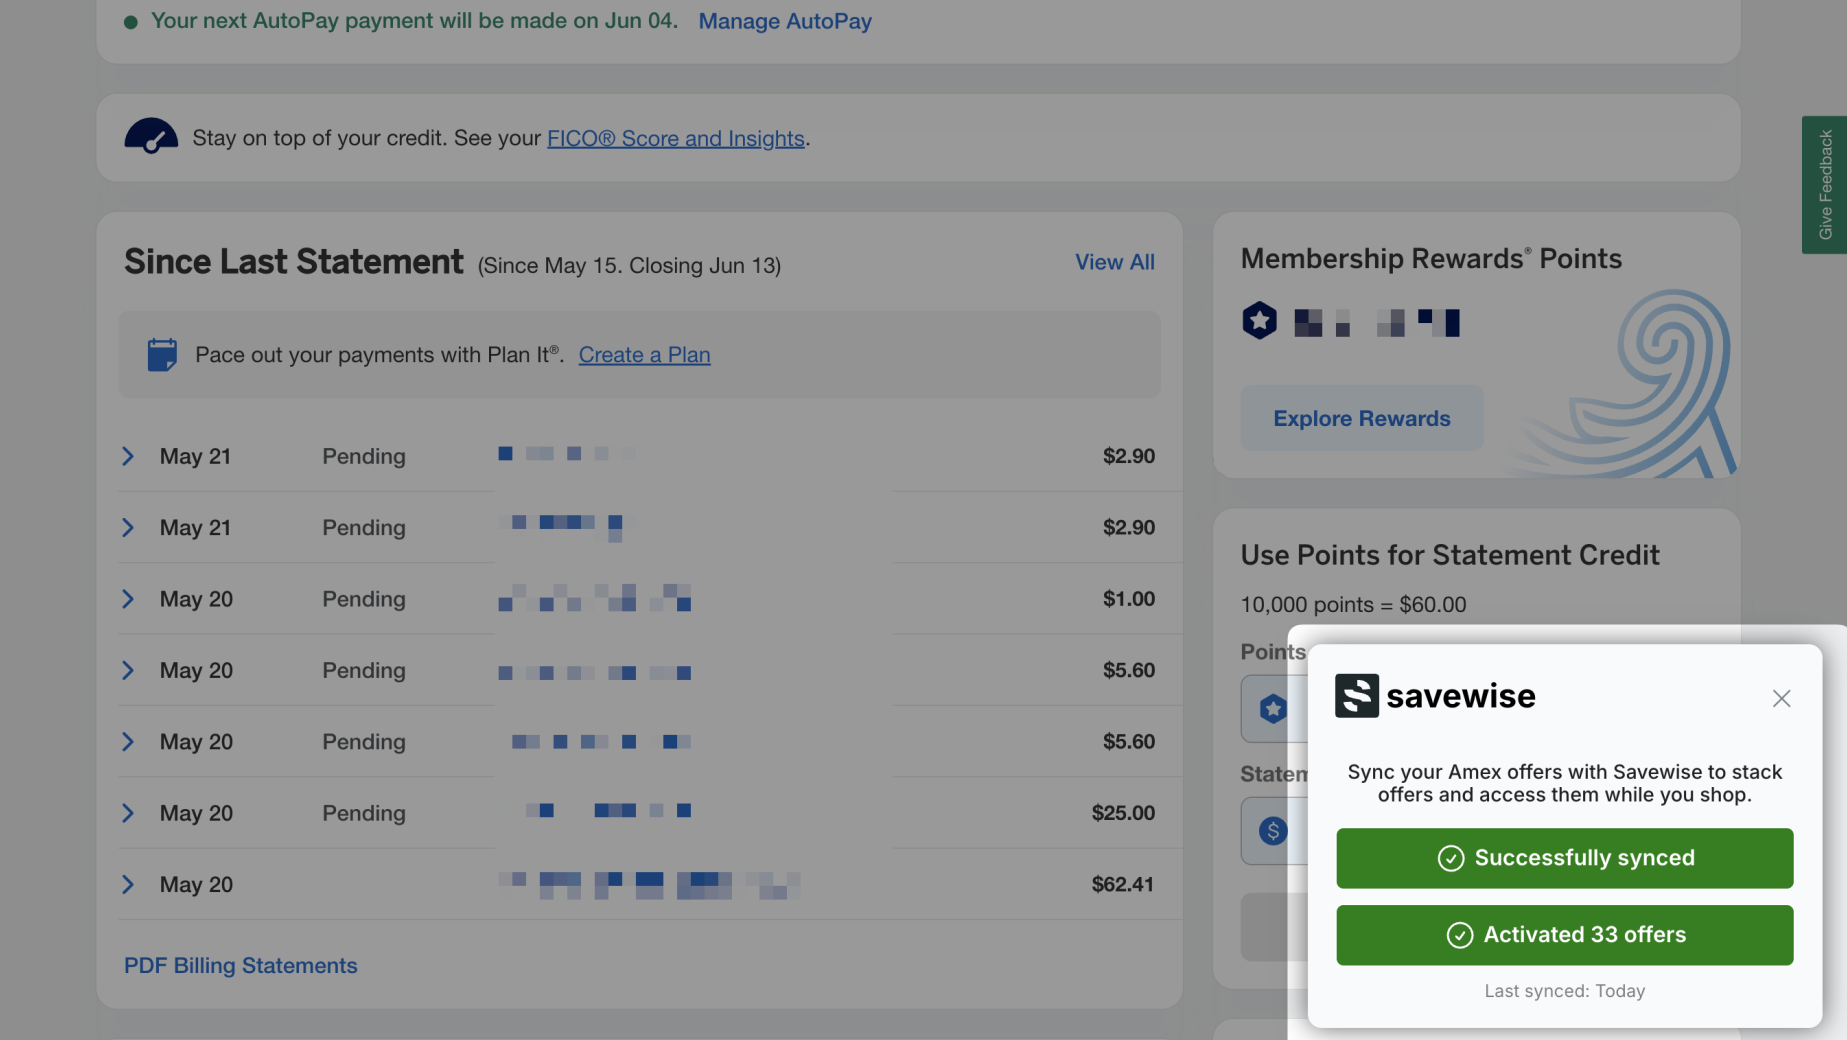Click the Savewise logo icon
Image resolution: width=1847 pixels, height=1040 pixels.
point(1356,696)
